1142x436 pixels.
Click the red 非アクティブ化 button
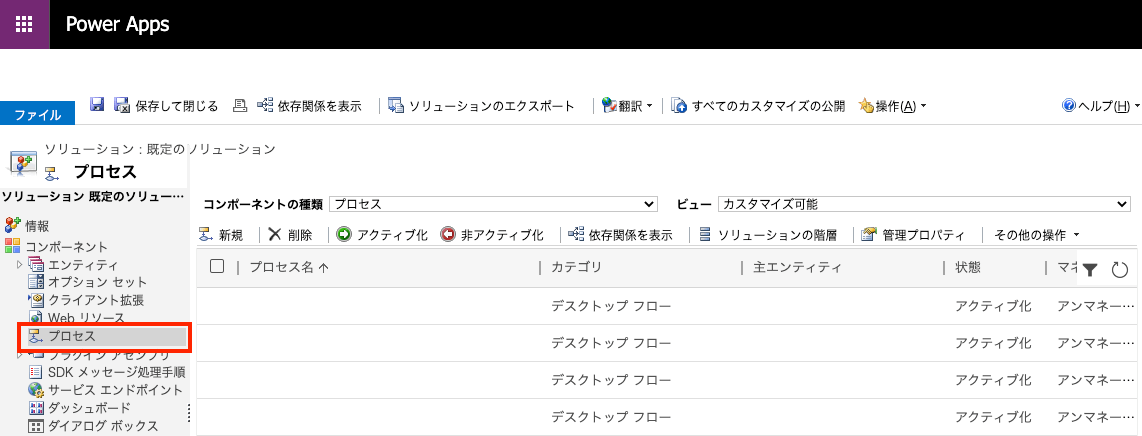point(492,235)
